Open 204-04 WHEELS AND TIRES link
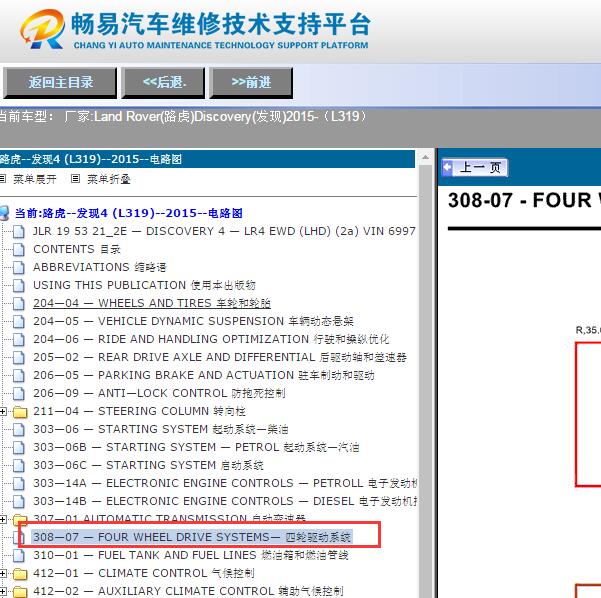The width and height of the screenshot is (601, 598). 152,303
